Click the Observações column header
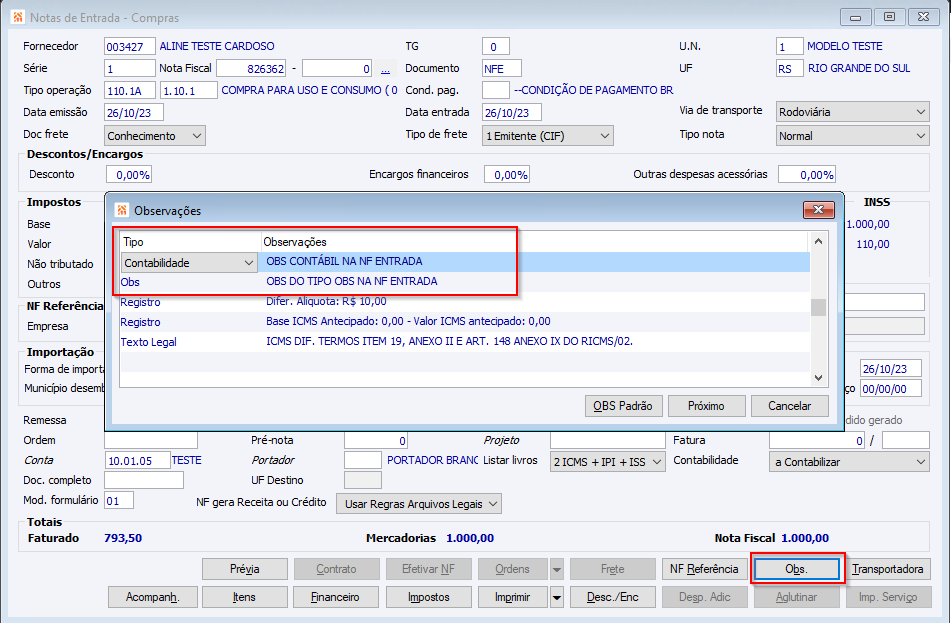Screen dimensions: 951x623 coord(295,241)
